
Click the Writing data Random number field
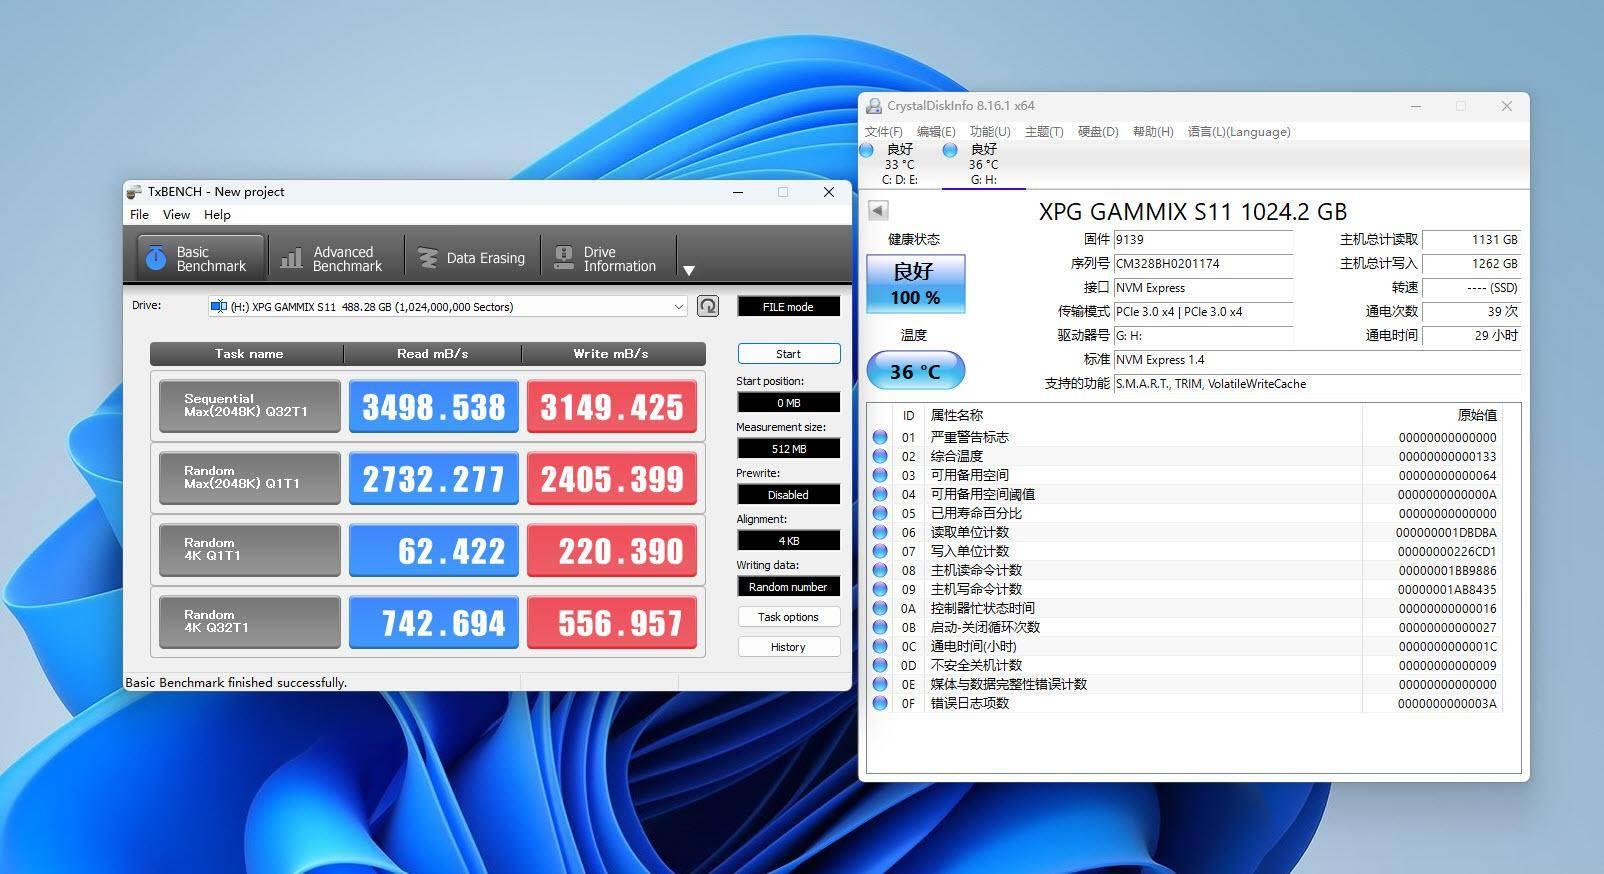[788, 586]
